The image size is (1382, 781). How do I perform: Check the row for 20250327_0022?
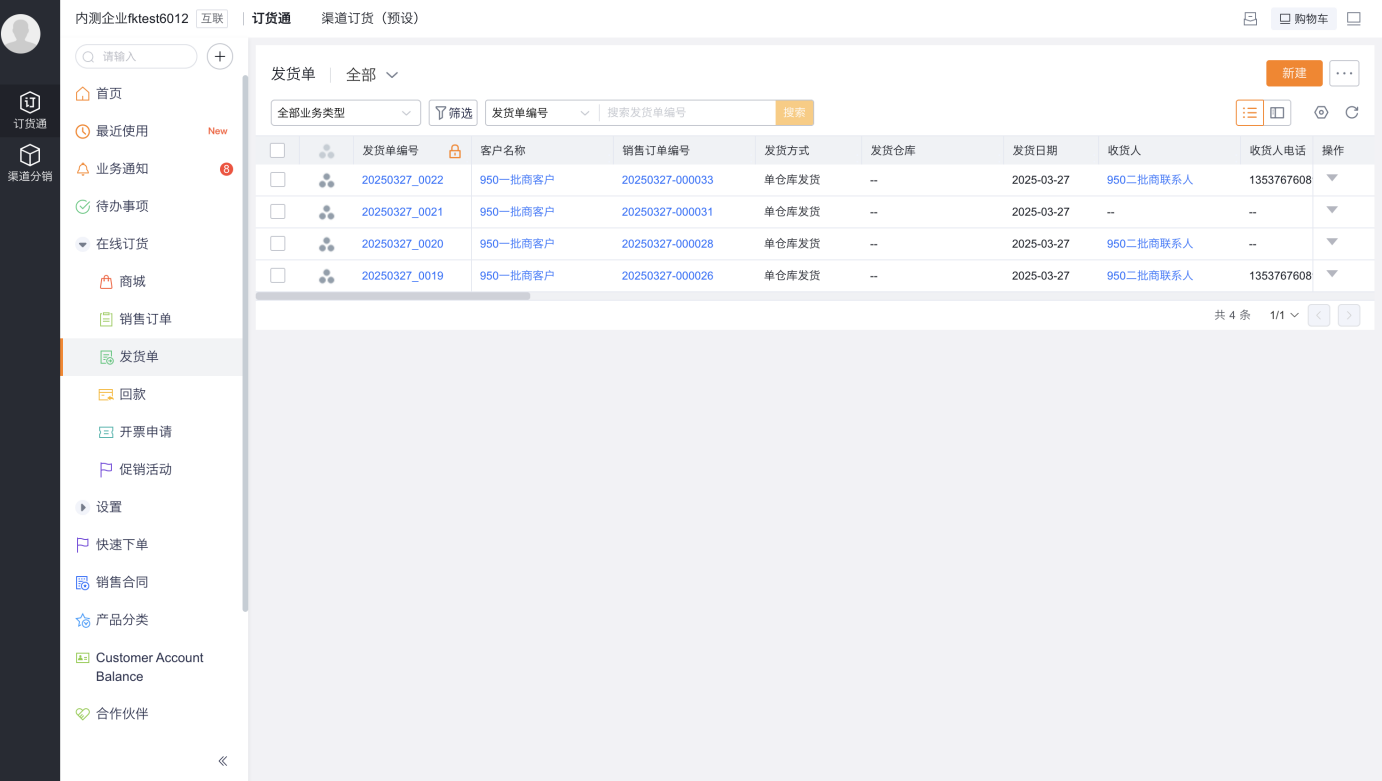(x=278, y=180)
